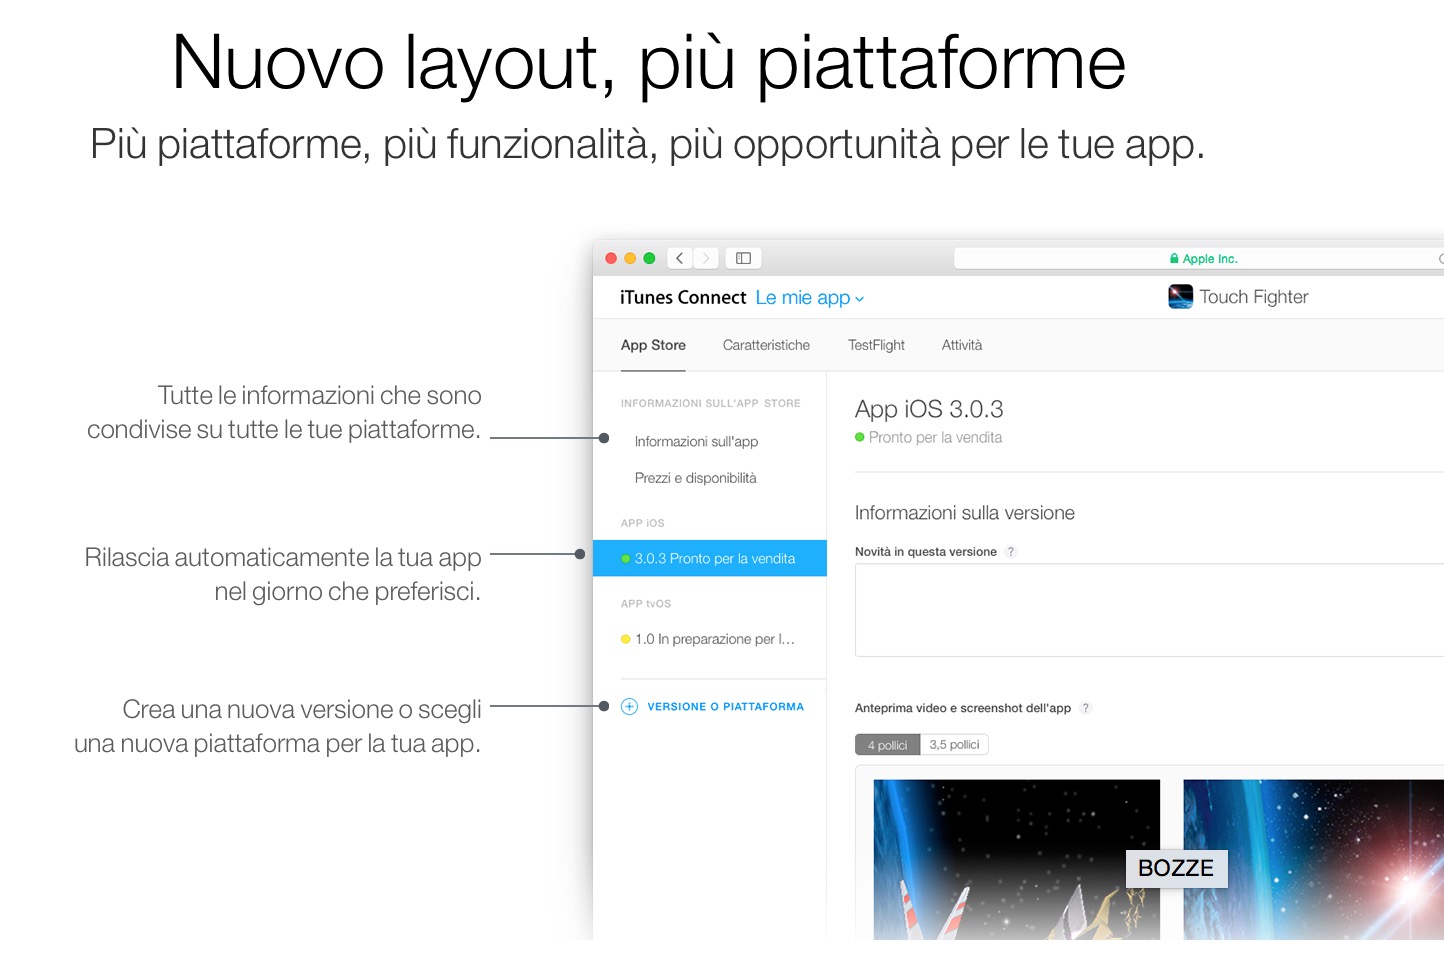Click the Apple Inc. address bar
This screenshot has width=1444, height=962.
click(x=1200, y=259)
